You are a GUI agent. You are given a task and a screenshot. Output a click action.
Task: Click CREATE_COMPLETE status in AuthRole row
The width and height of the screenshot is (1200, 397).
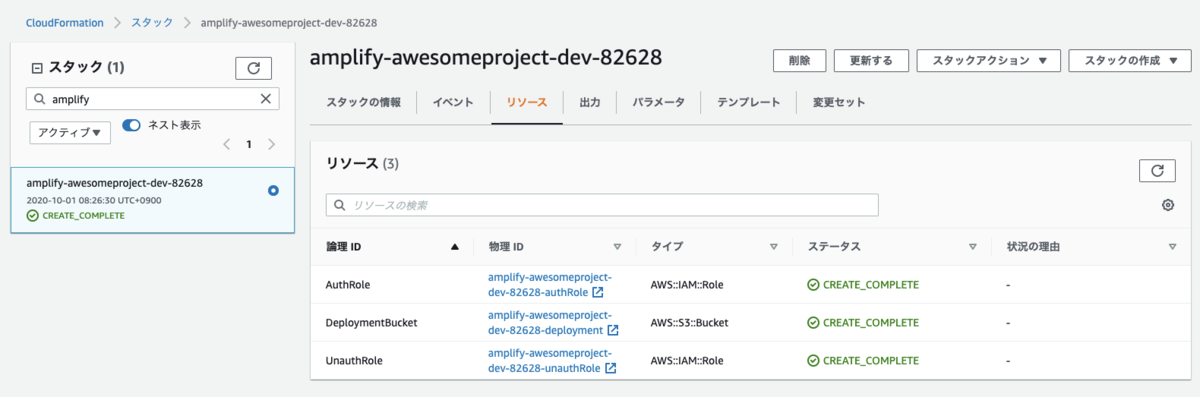[x=863, y=285]
